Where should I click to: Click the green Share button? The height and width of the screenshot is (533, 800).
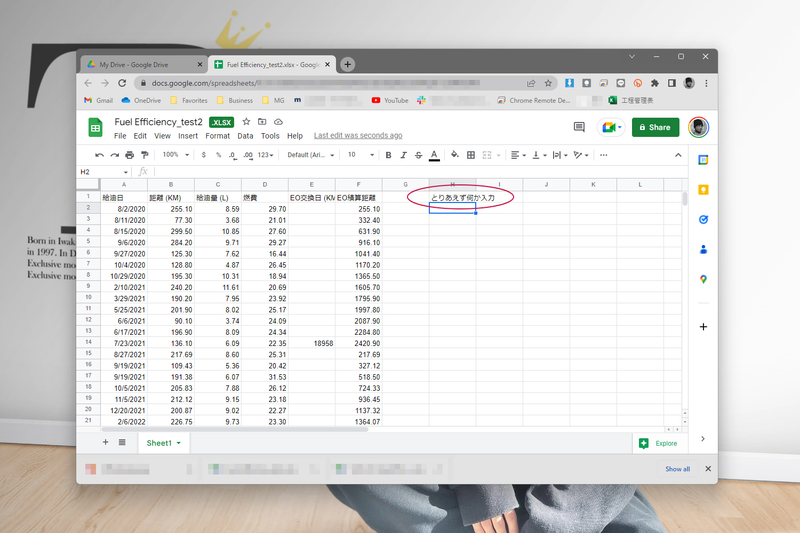[x=655, y=127]
